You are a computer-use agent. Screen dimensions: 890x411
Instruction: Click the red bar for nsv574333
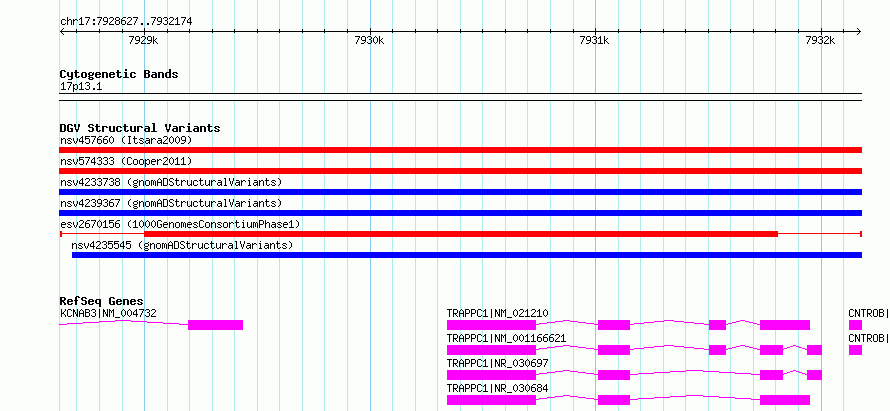pos(460,171)
